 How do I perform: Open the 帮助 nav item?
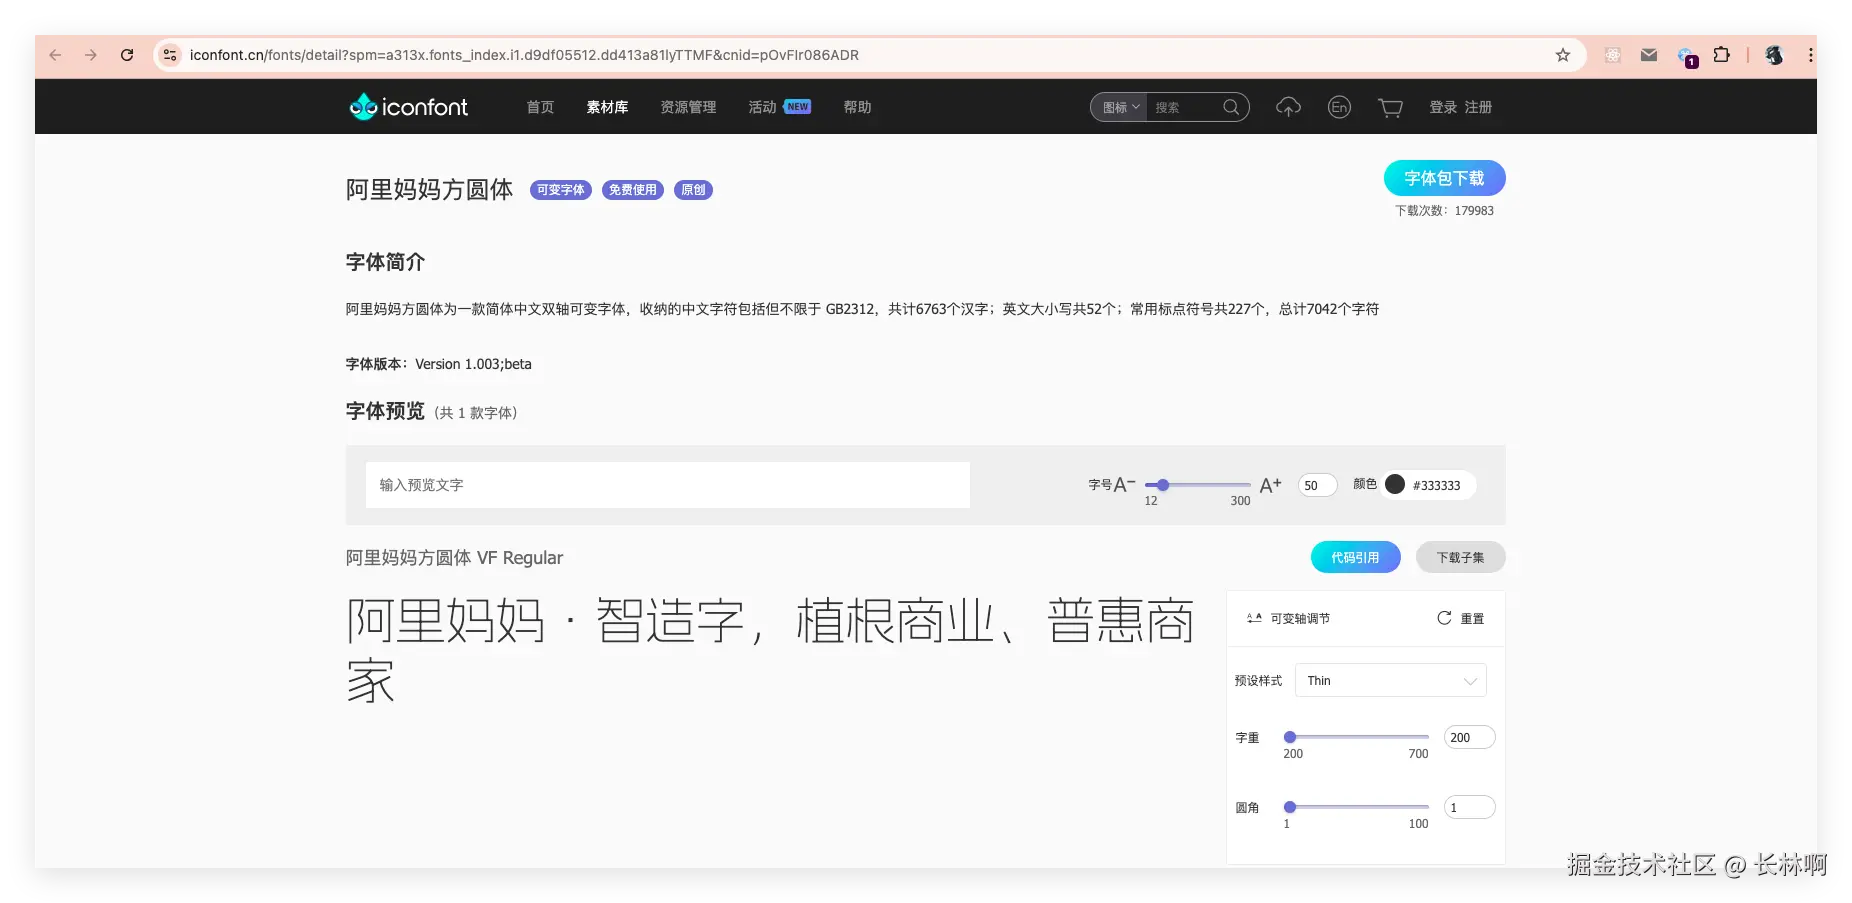[x=857, y=107]
